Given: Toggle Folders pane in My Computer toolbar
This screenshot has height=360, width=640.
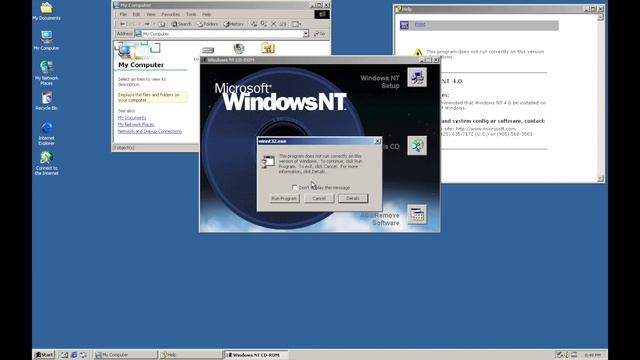Looking at the screenshot, I should 207,24.
